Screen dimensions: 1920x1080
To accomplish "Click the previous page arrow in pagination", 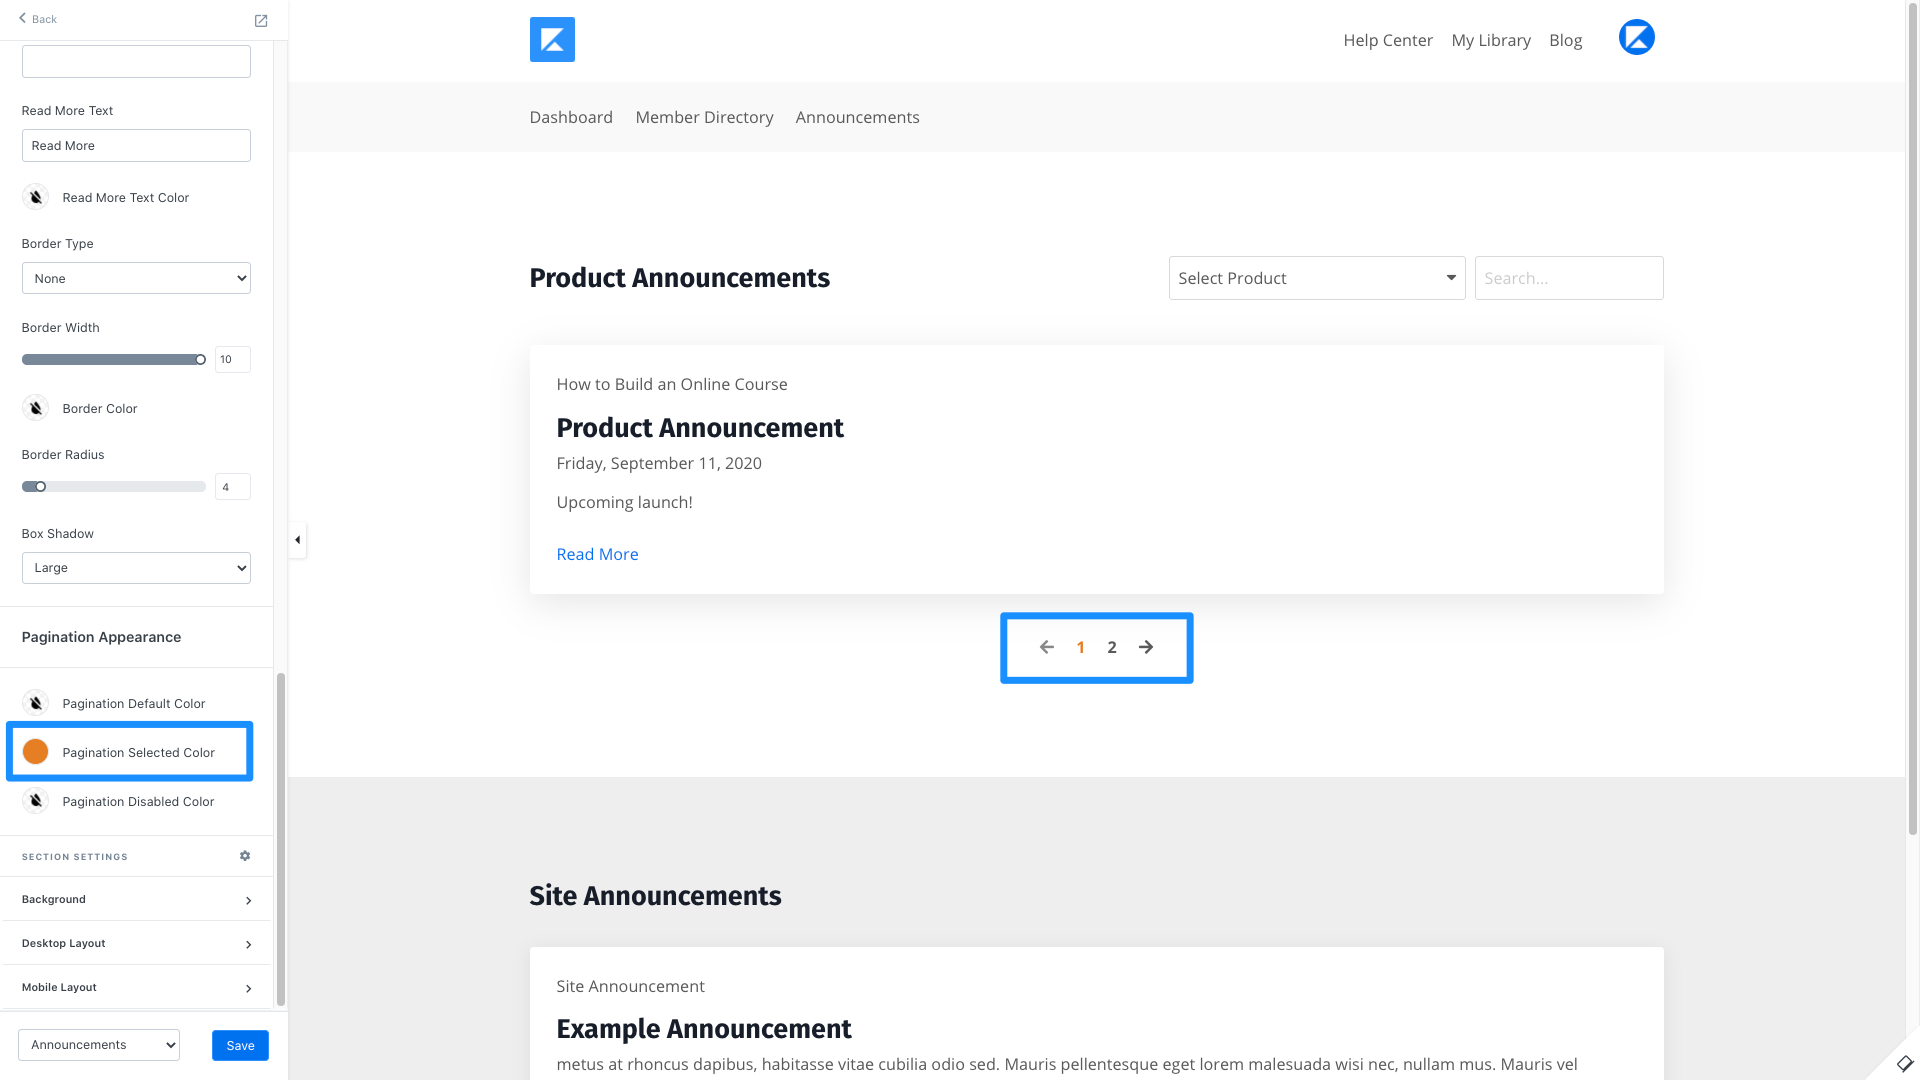I will tap(1046, 647).
